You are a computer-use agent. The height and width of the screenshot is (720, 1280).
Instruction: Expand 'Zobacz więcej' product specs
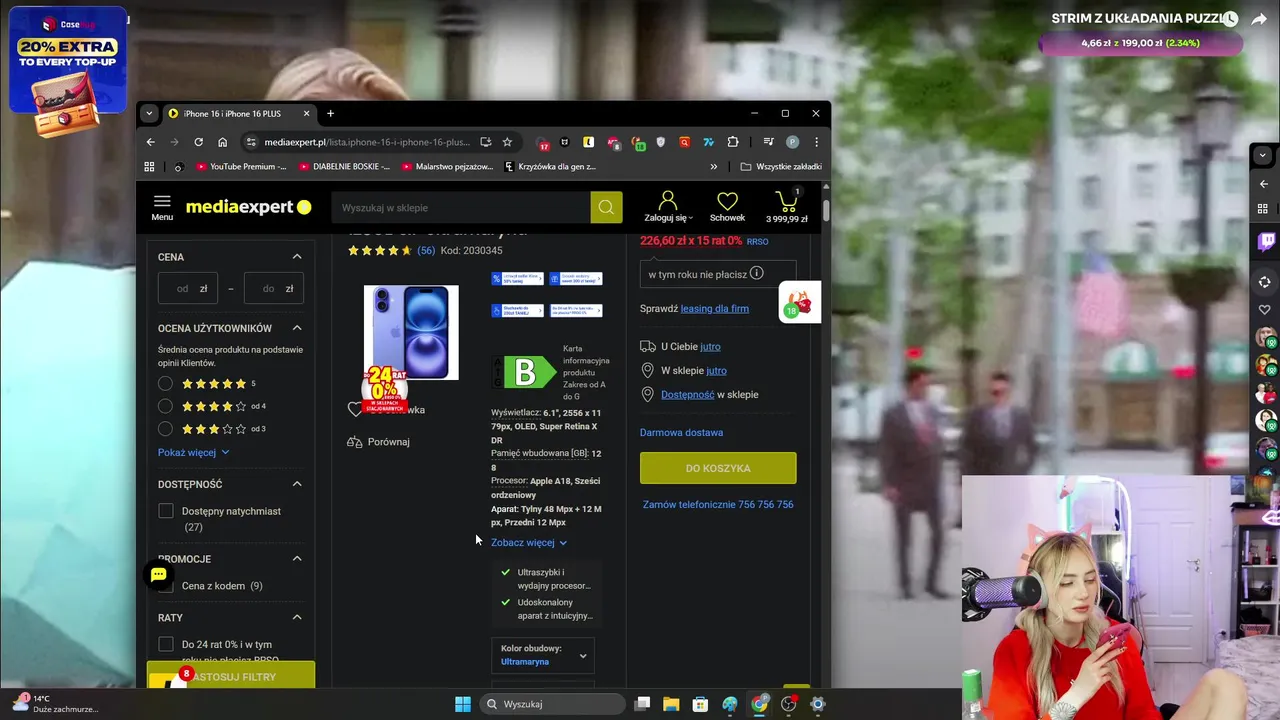[529, 543]
